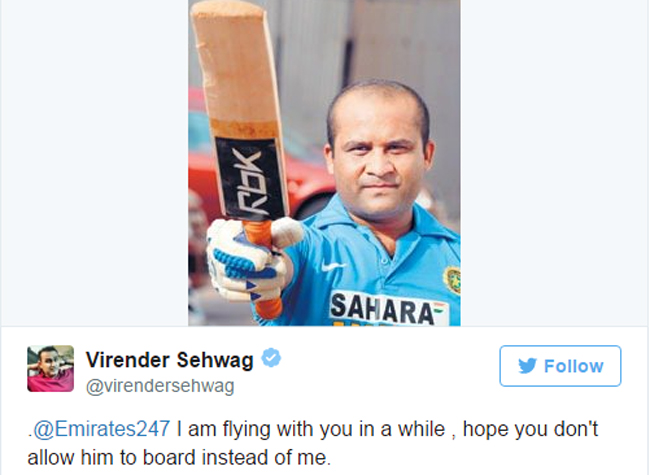Viewport: 650px width, 475px height.
Task: Click the SAHARA sponsor text on jersey
Action: [x=384, y=309]
